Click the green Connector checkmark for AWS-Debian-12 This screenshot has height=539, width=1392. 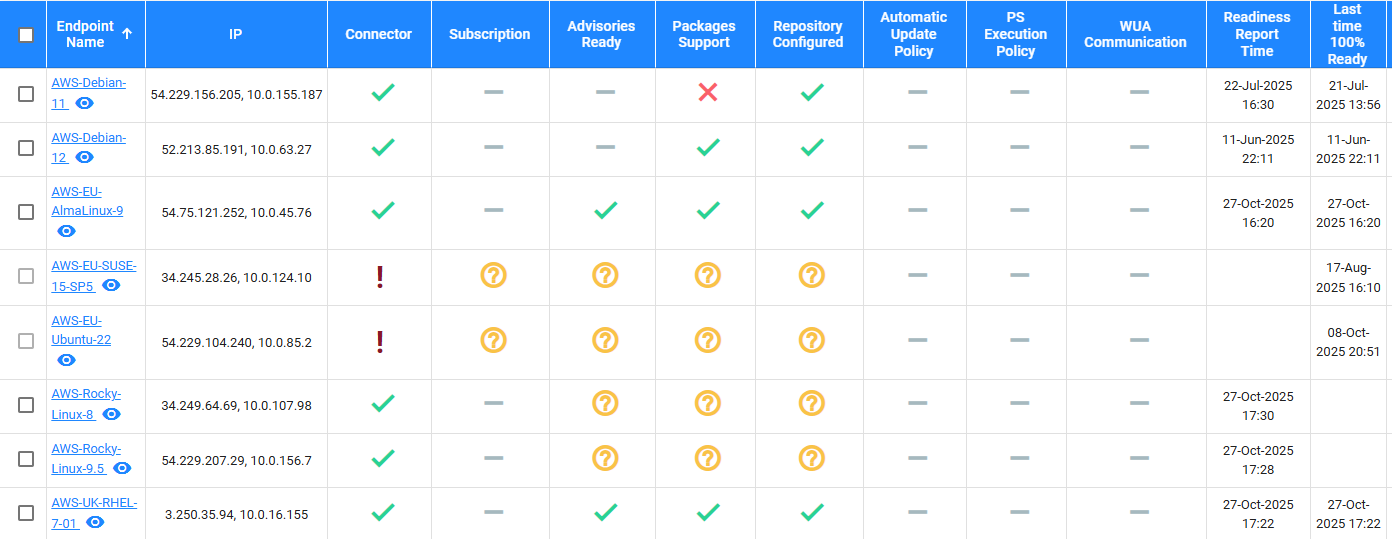[x=383, y=148]
